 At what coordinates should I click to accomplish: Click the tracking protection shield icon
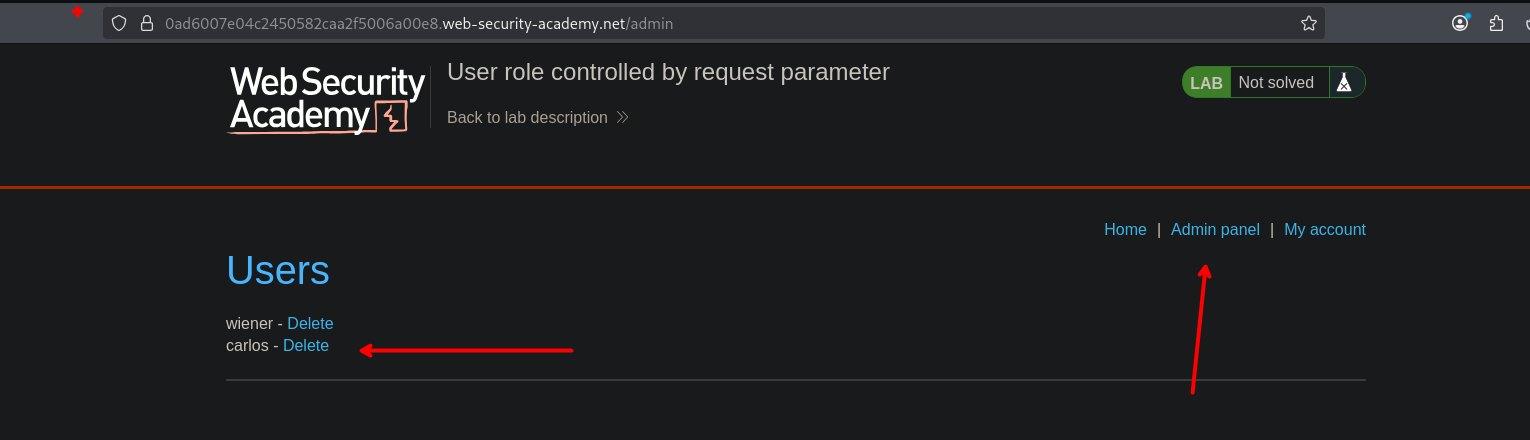click(119, 23)
